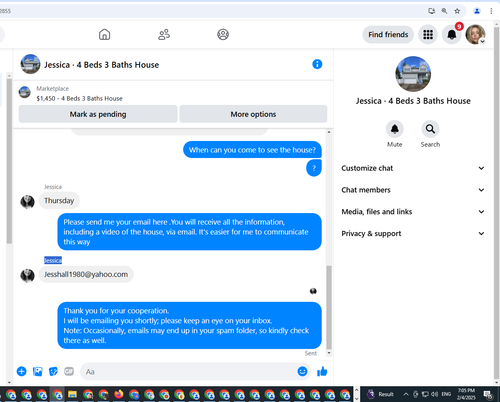Open File Explorer from the taskbar
This screenshot has height=402, width=500.
click(72, 395)
